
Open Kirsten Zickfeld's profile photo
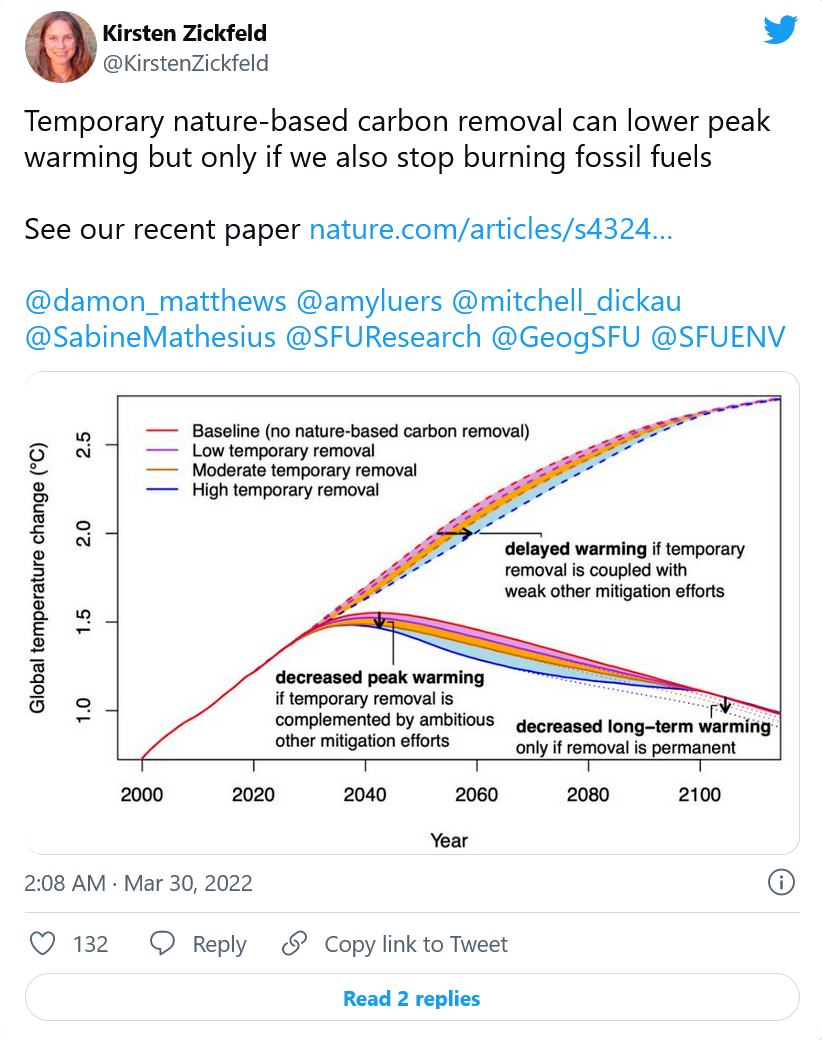click(60, 47)
